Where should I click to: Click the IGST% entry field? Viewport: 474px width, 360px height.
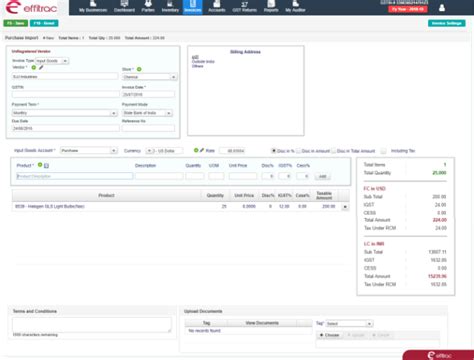click(x=285, y=176)
